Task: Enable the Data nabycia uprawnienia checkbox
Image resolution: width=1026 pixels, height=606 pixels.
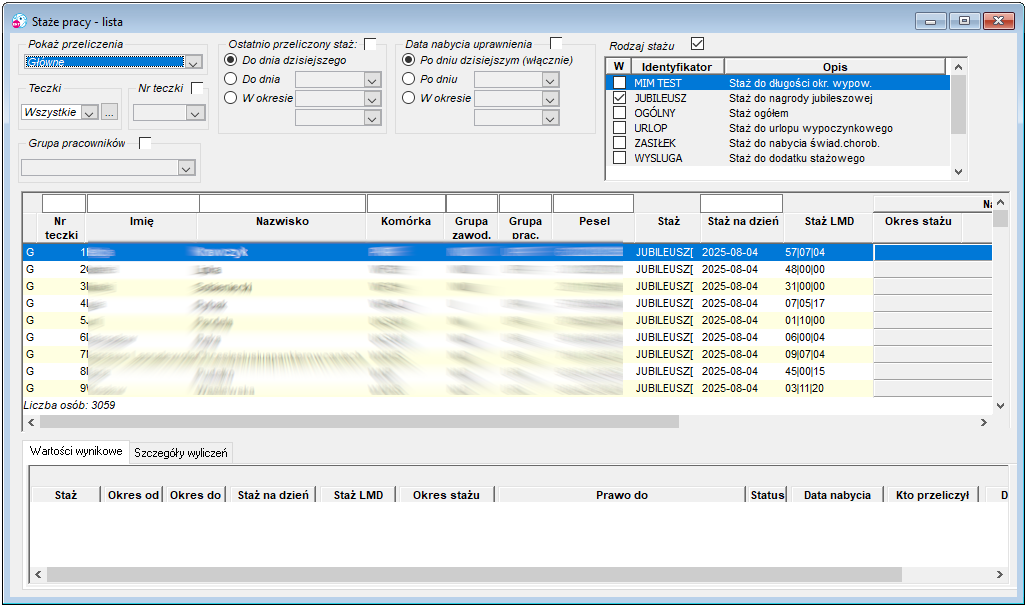Action: (x=556, y=43)
